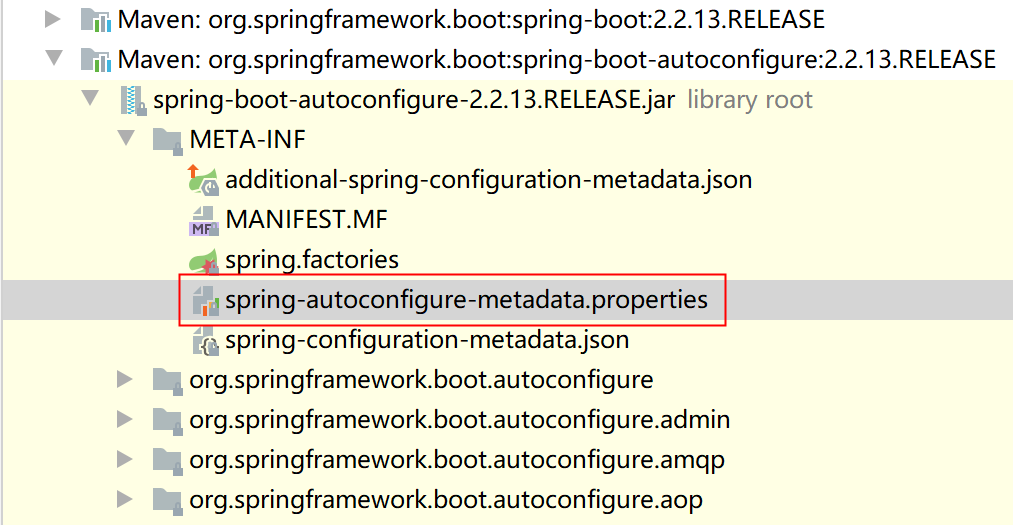Select the MANIFEST.MF file entry
This screenshot has width=1013, height=525.
[306, 220]
